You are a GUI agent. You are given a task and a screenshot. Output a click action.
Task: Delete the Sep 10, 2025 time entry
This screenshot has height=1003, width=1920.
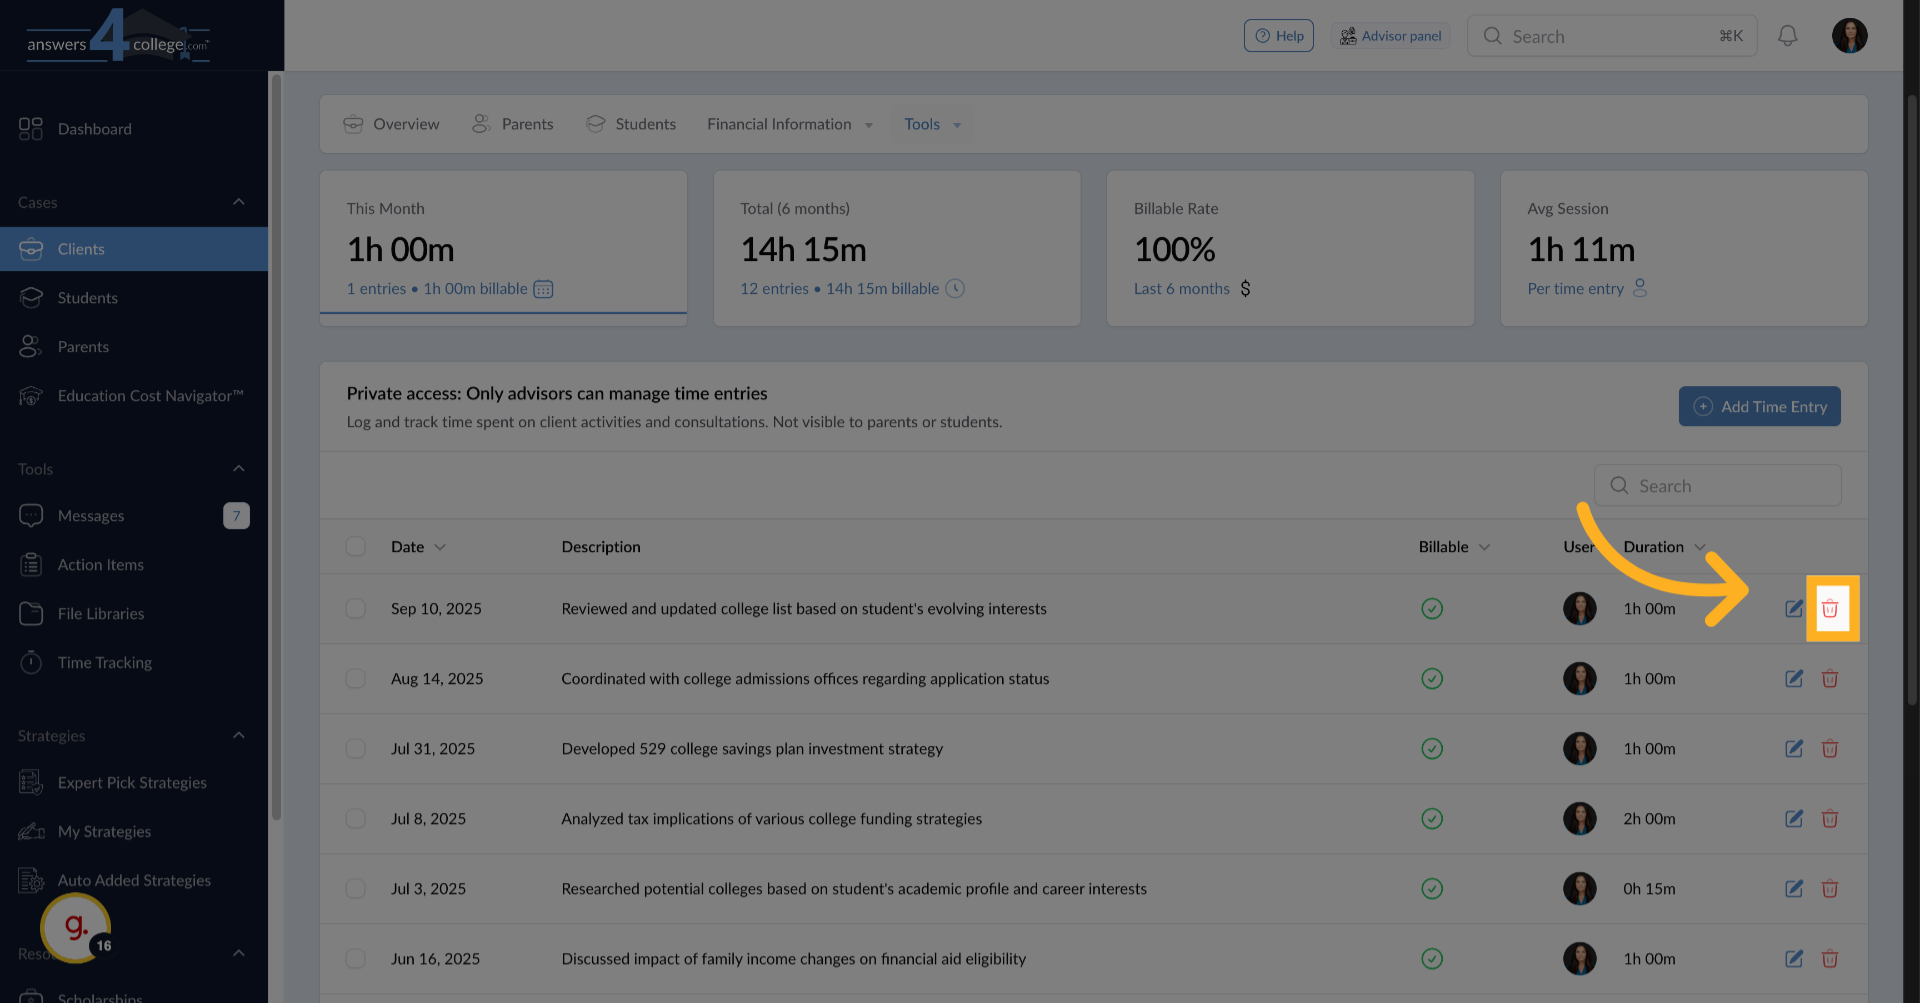pyautogui.click(x=1830, y=609)
